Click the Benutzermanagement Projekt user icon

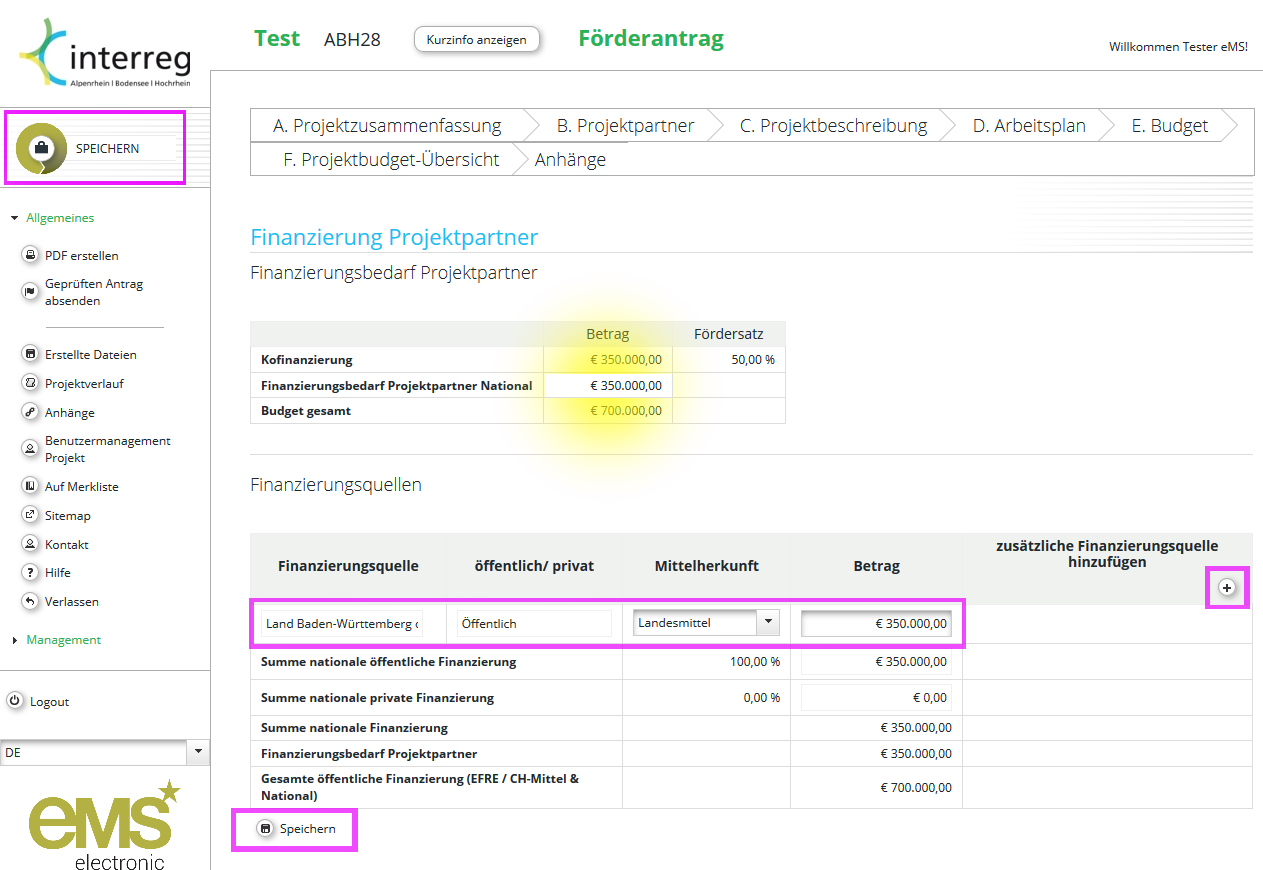[30, 449]
